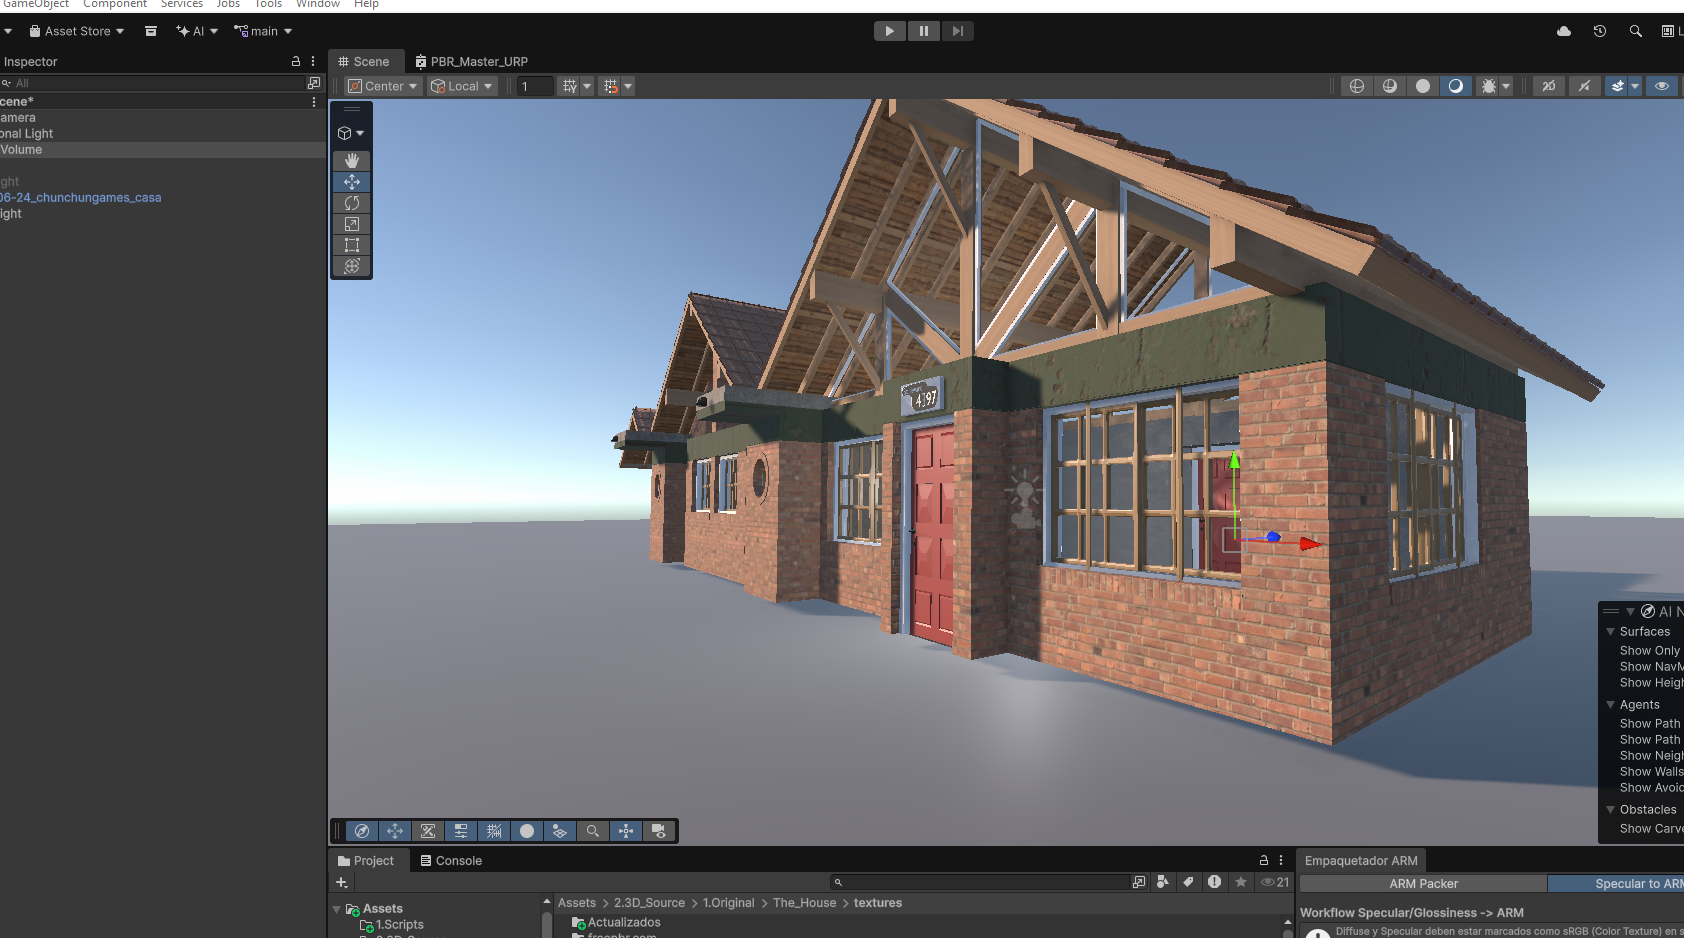Toggle the camera view overlay button
The width and height of the screenshot is (1684, 938).
[x=659, y=831]
